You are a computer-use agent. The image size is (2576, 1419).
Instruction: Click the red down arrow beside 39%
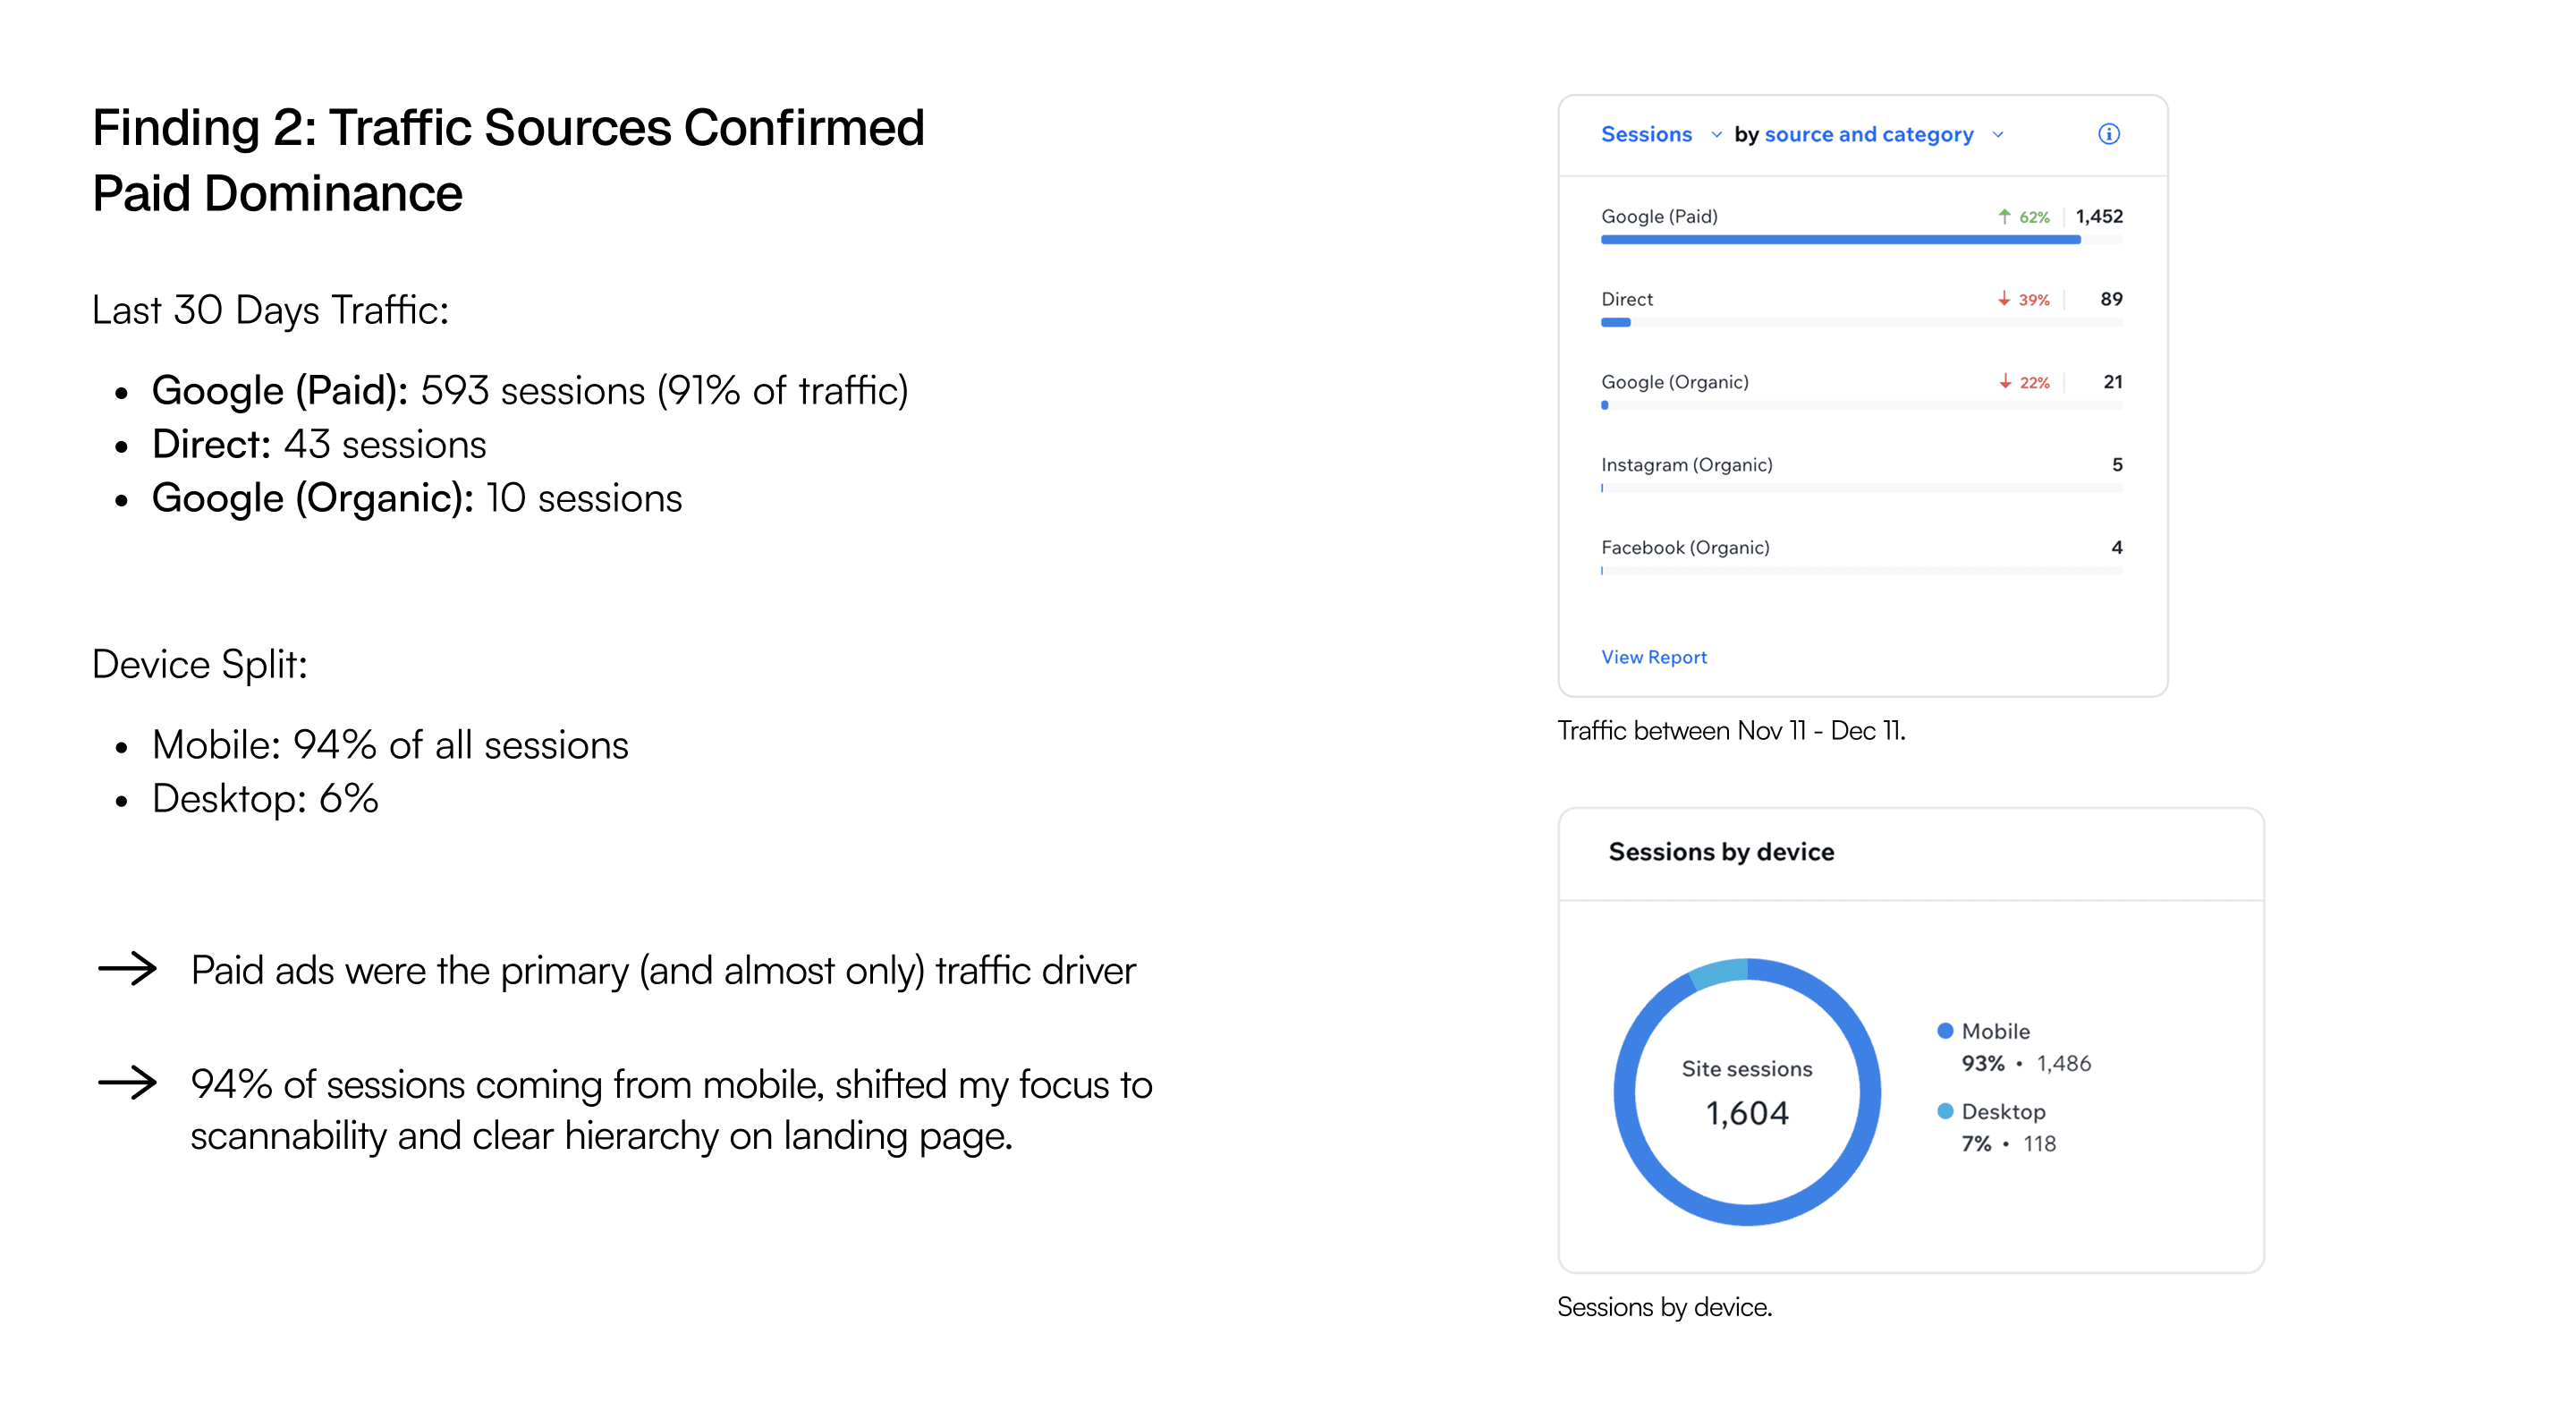[x=2004, y=299]
